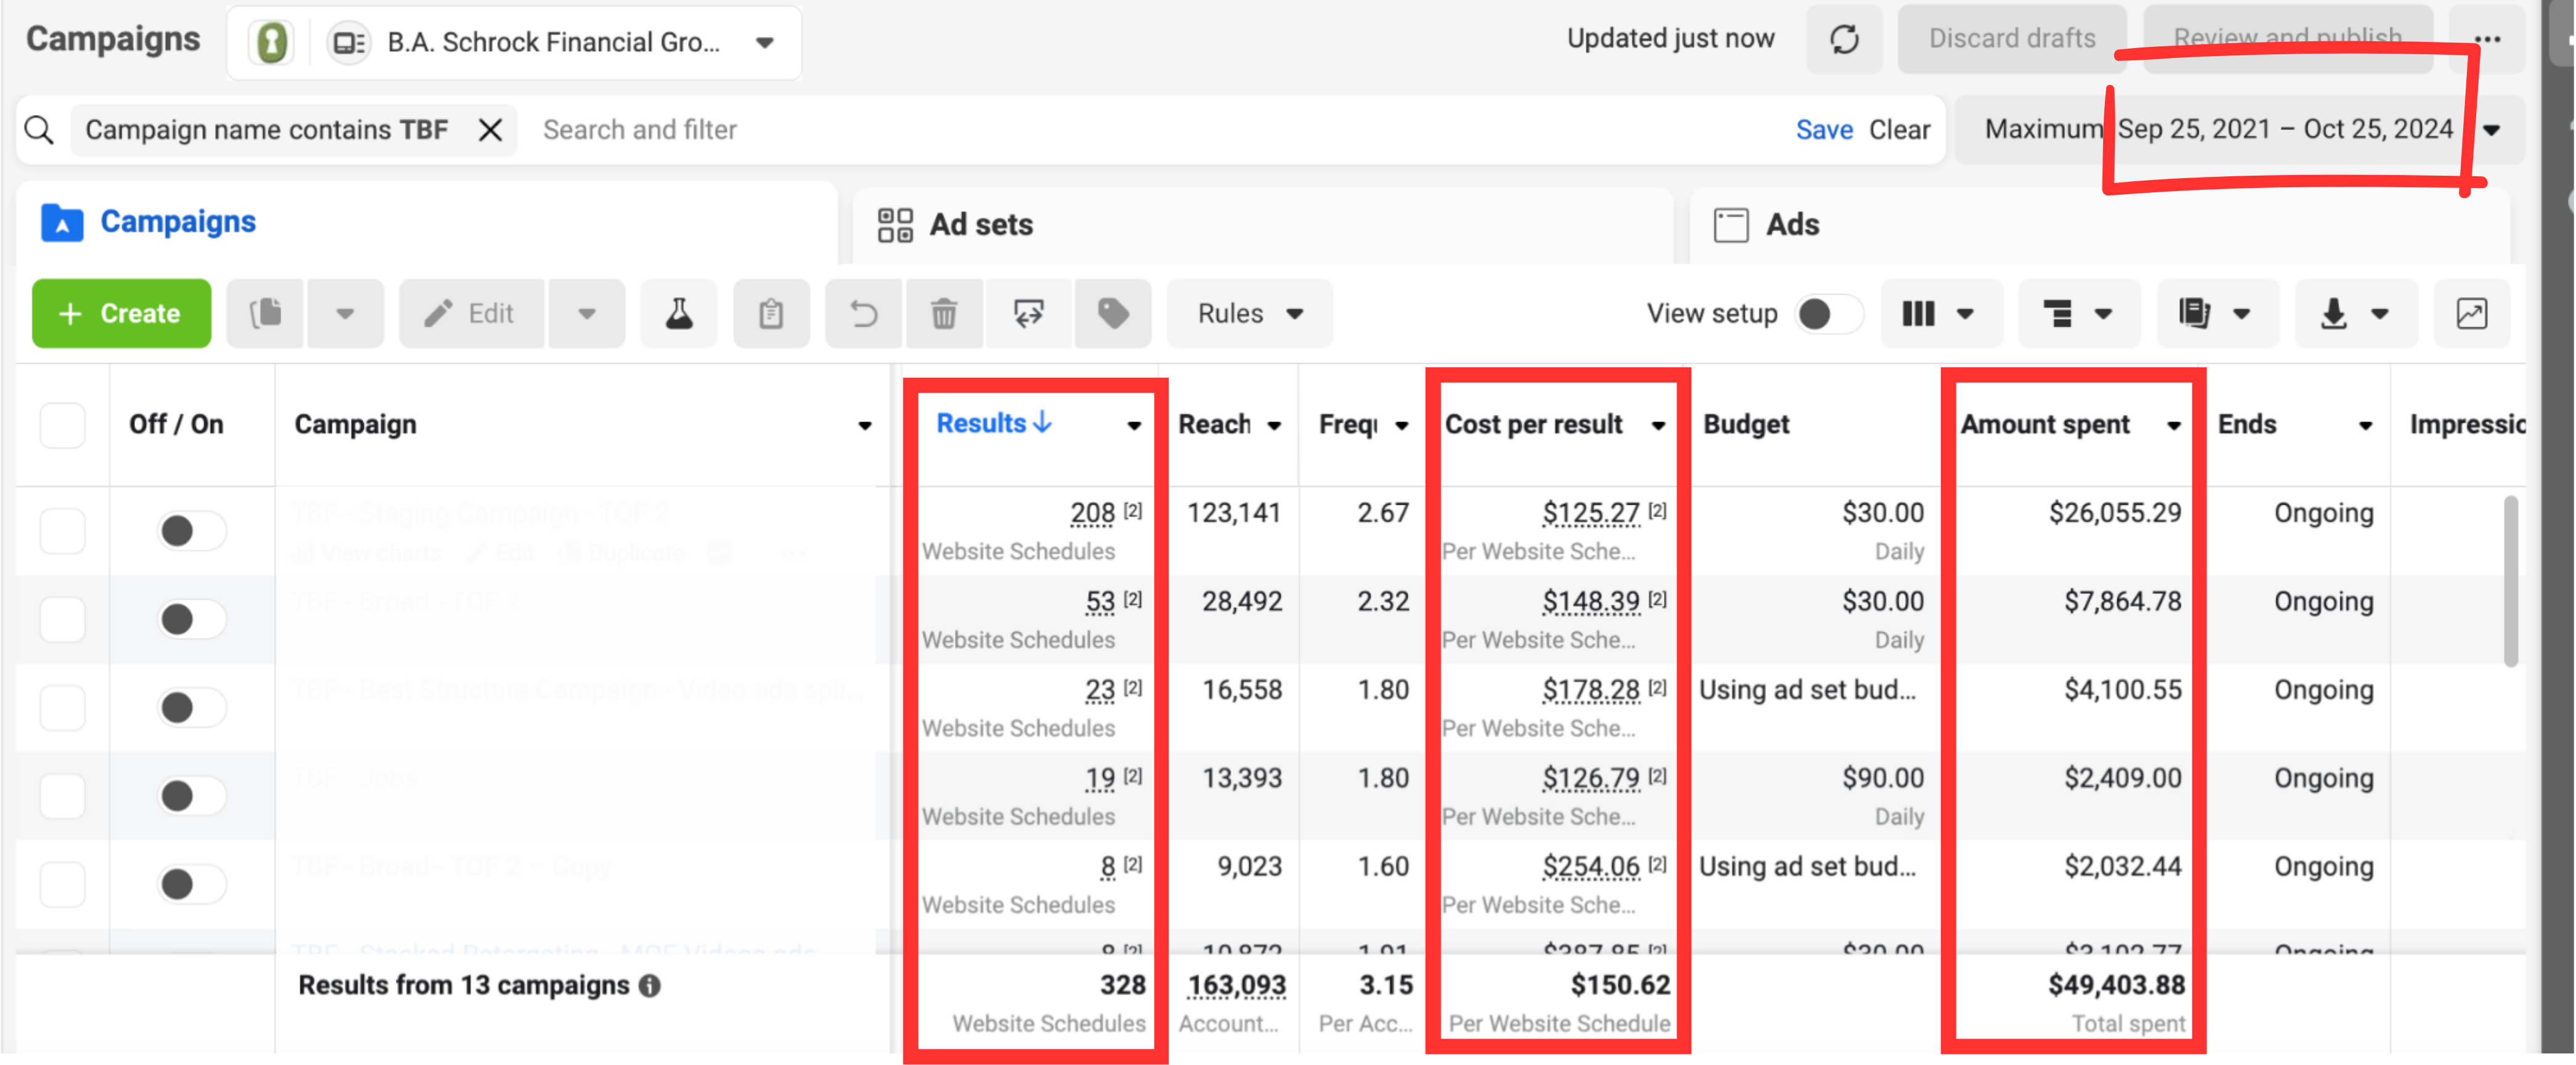Image resolution: width=2576 pixels, height=1065 pixels.
Task: Click the refresh data icon
Action: pyautogui.click(x=1843, y=40)
